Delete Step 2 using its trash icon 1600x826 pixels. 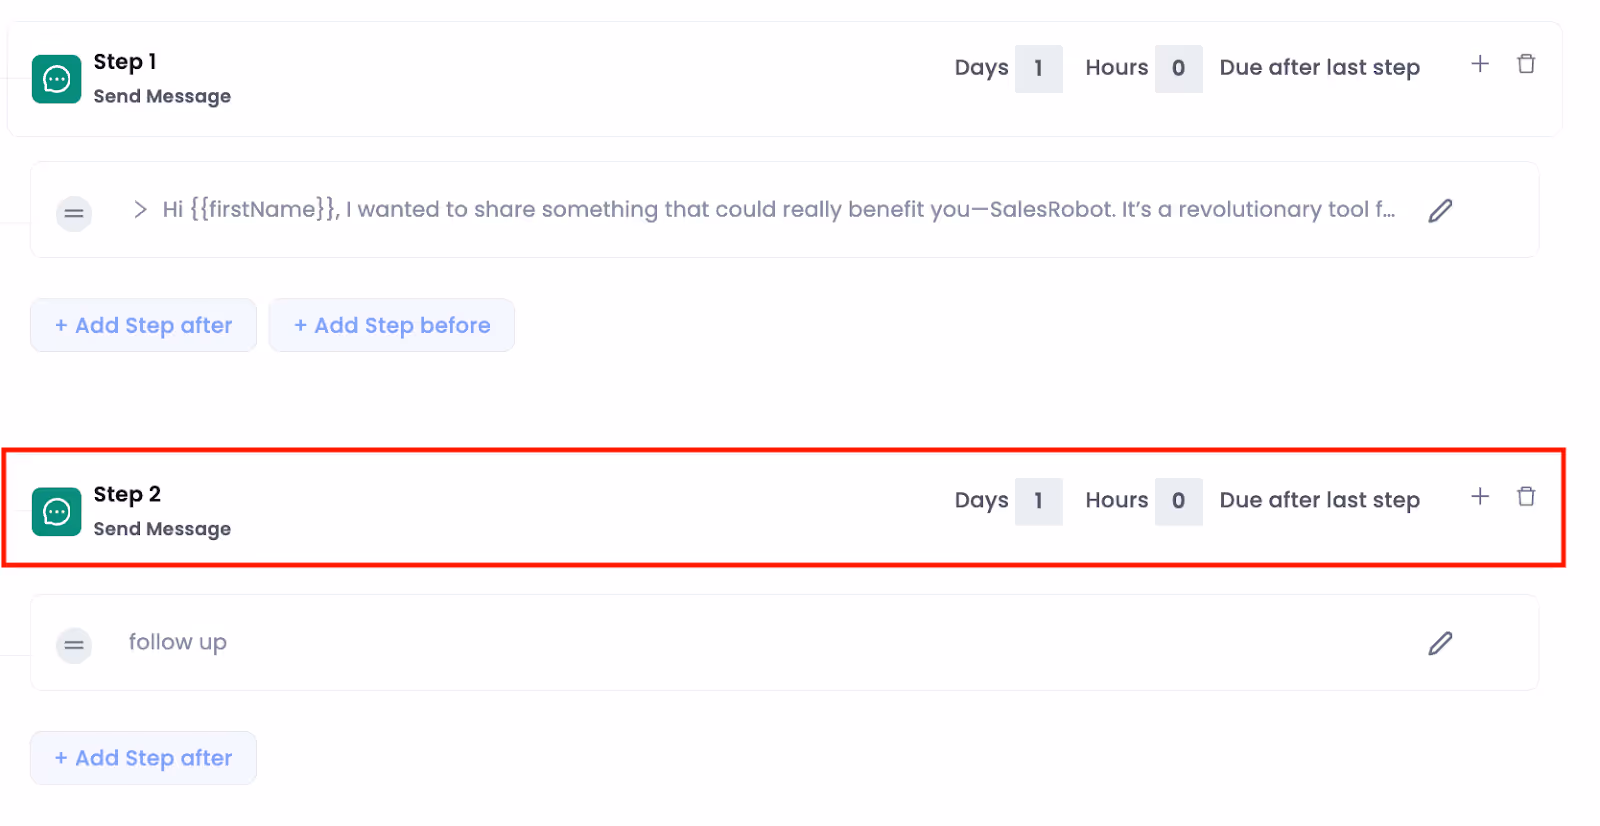click(x=1526, y=495)
